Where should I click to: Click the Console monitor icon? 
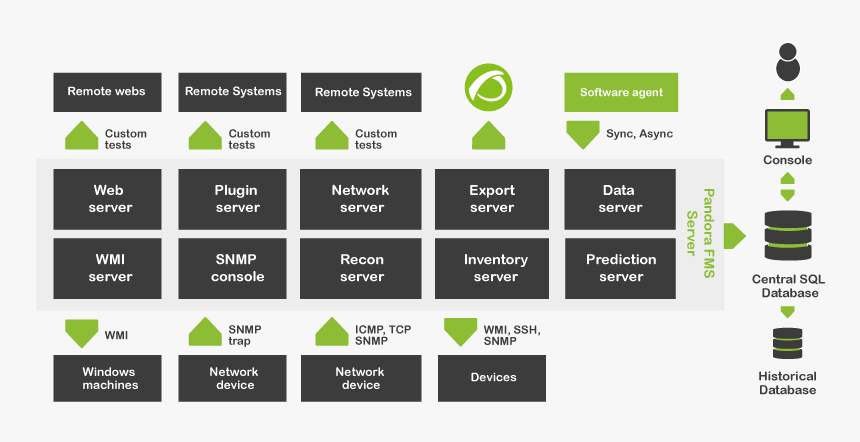pyautogui.click(x=788, y=128)
